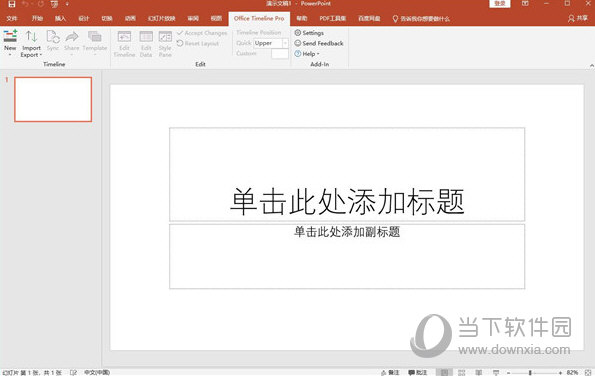Open the PDF工具集 tab
The height and width of the screenshot is (379, 595).
click(333, 18)
